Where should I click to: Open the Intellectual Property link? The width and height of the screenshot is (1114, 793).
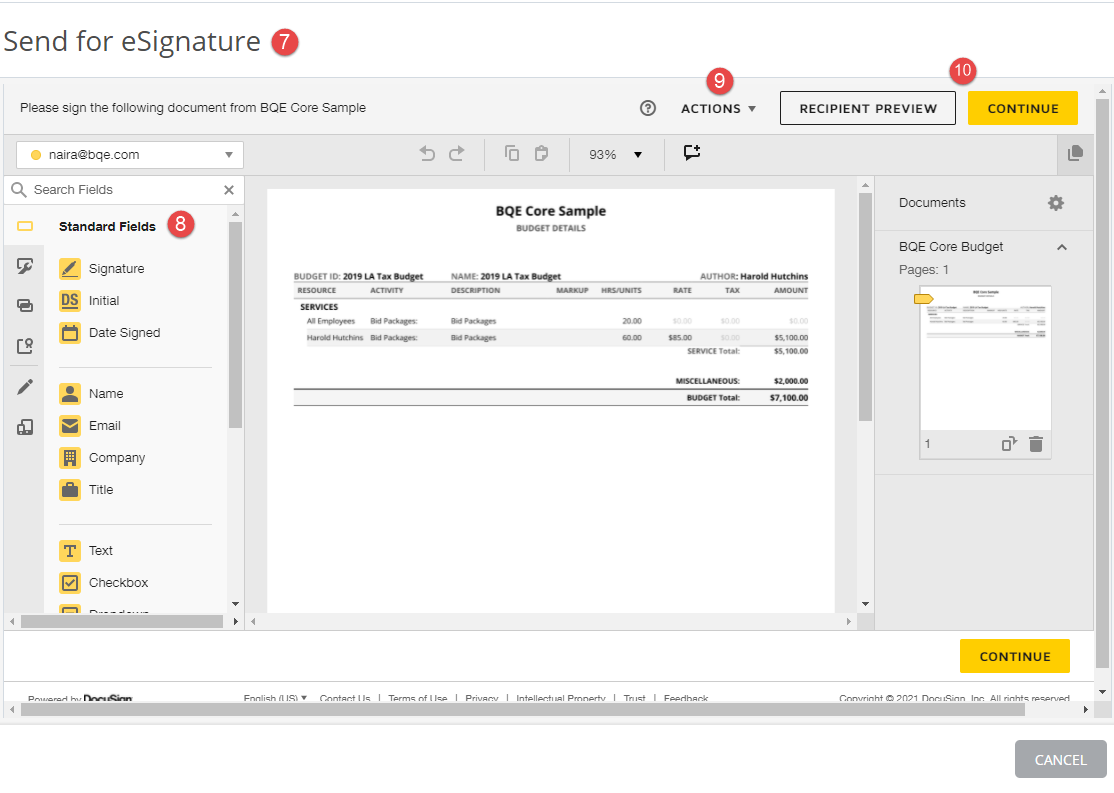[x=561, y=698]
